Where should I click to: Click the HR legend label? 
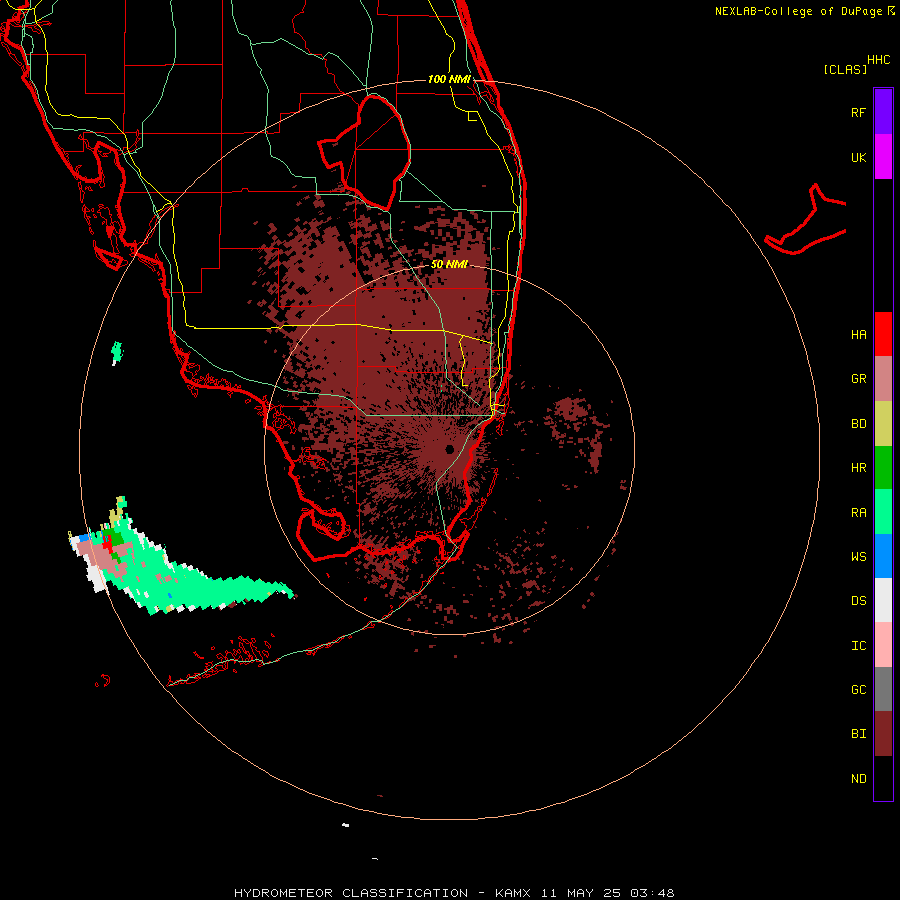point(858,468)
